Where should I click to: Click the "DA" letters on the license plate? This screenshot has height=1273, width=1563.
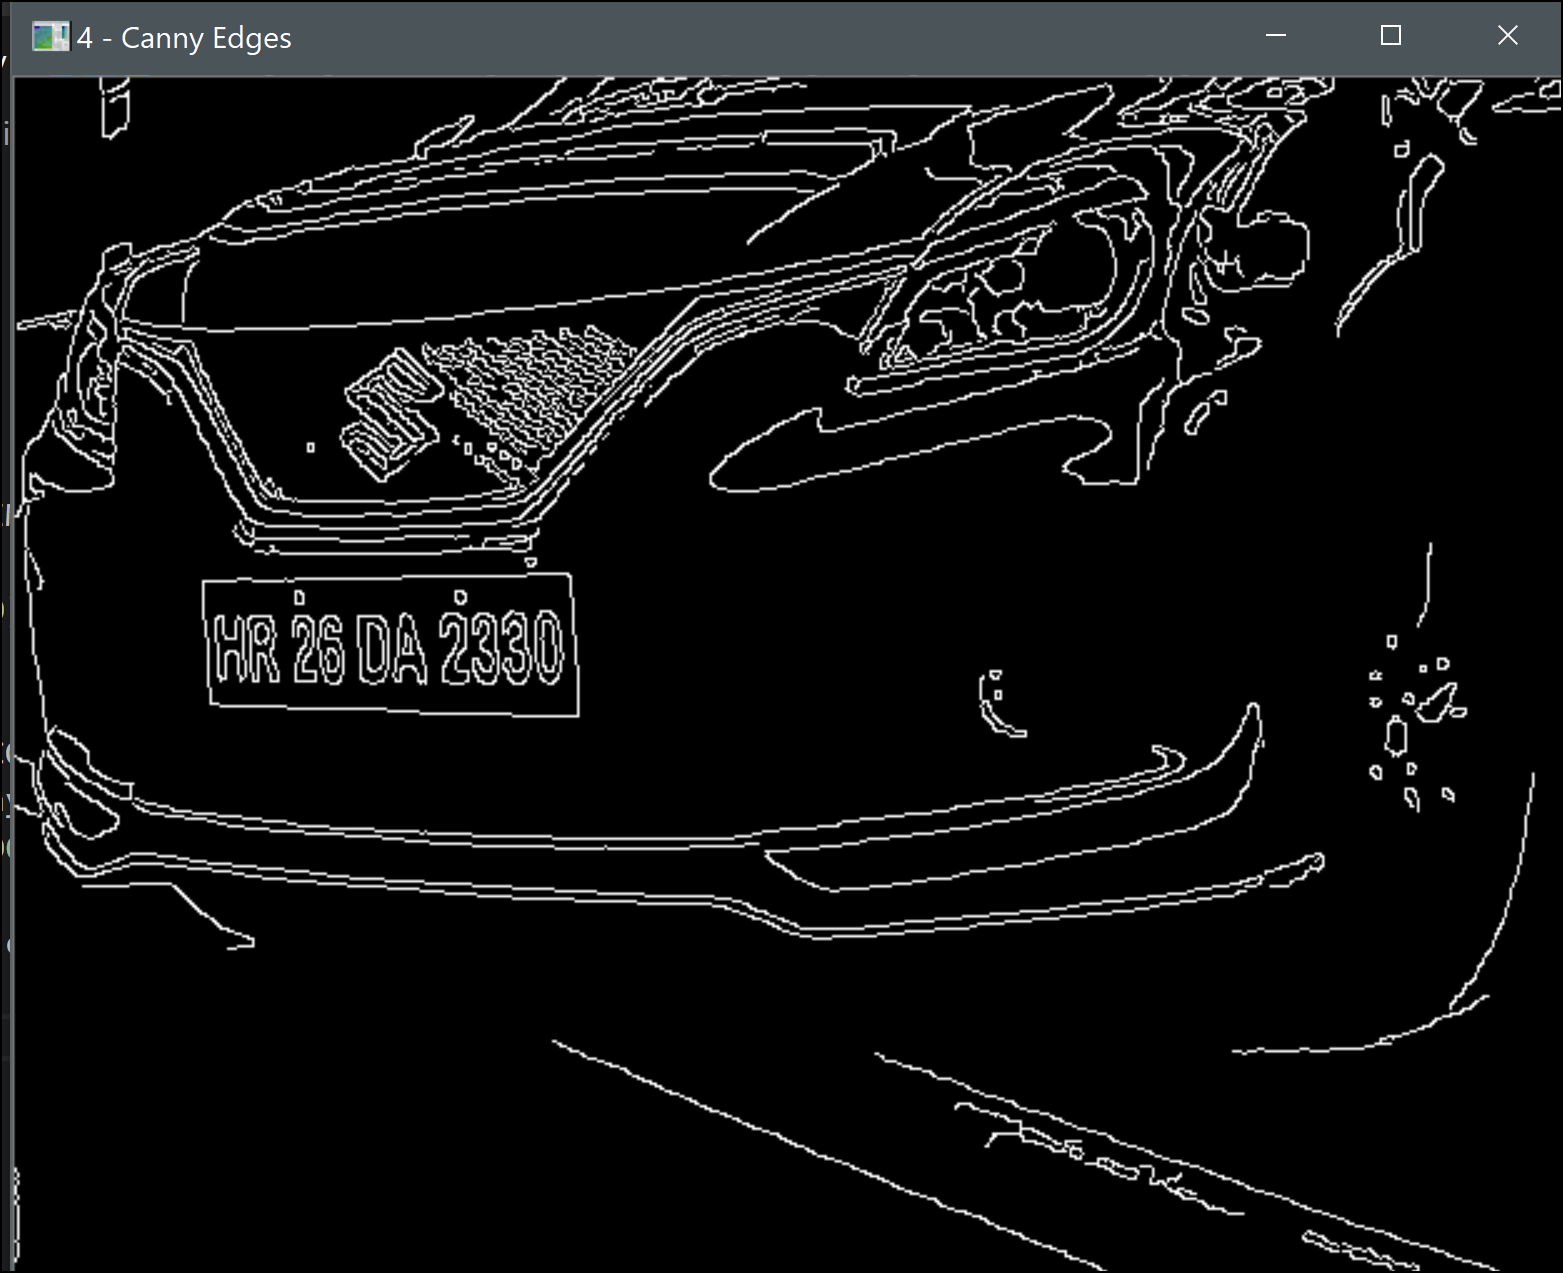click(391, 651)
